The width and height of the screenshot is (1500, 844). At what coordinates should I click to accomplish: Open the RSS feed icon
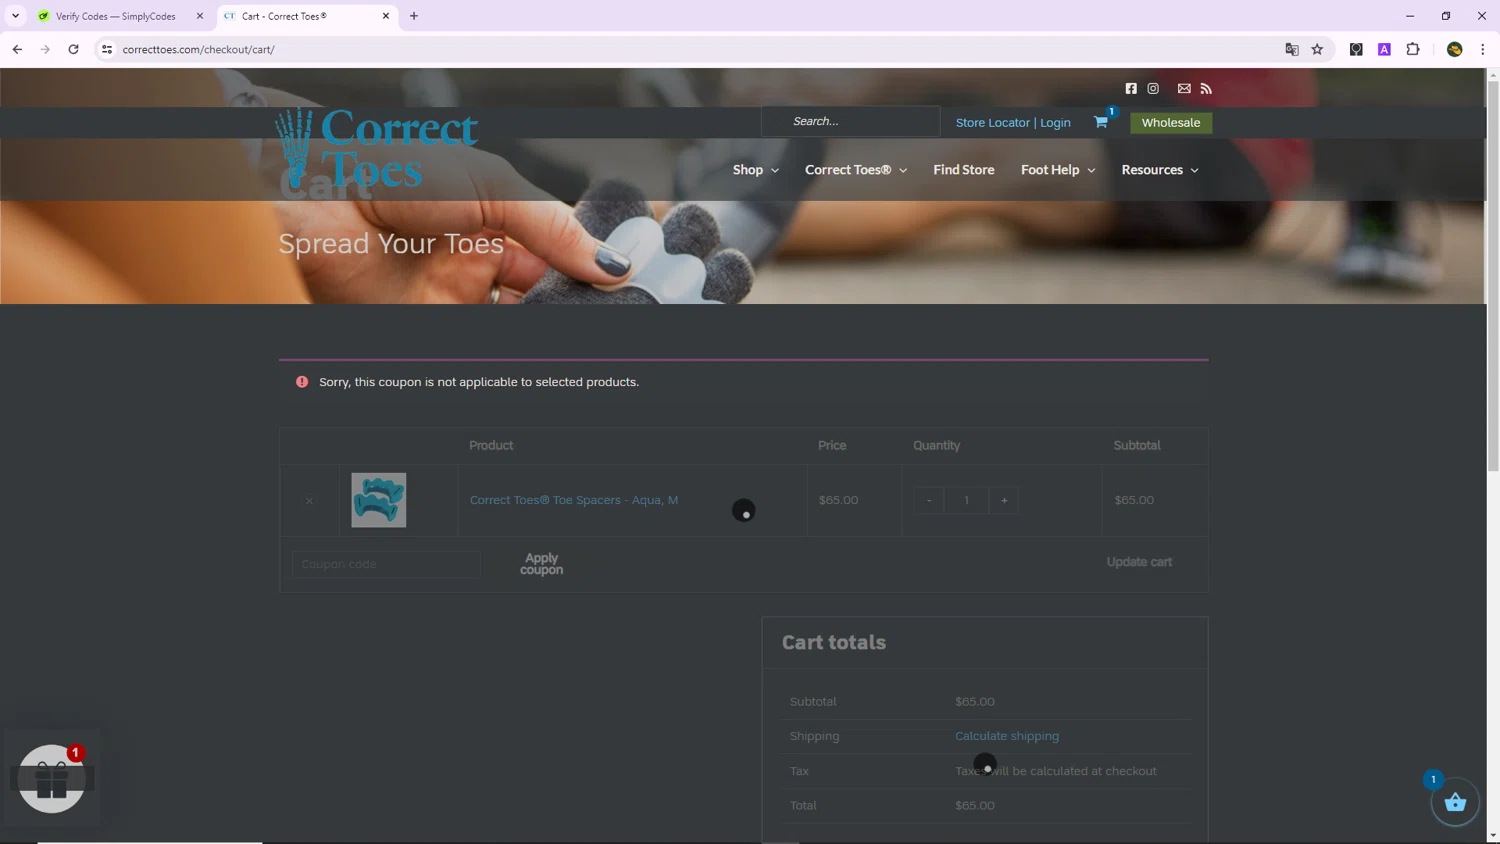coord(1206,89)
